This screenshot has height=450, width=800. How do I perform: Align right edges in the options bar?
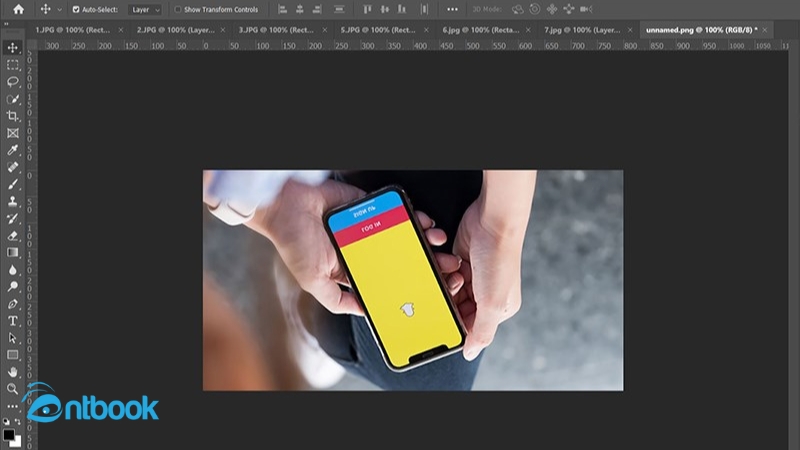(x=317, y=9)
